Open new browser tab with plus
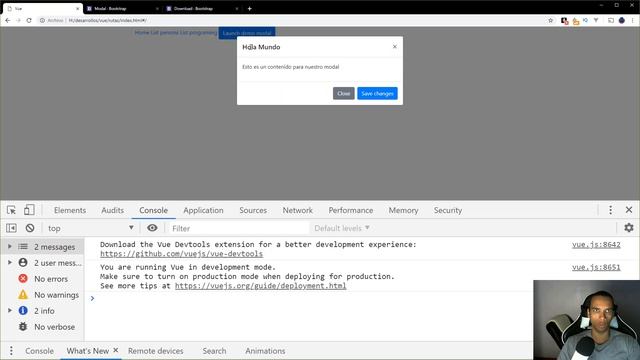This screenshot has height=360, width=640. click(x=249, y=8)
